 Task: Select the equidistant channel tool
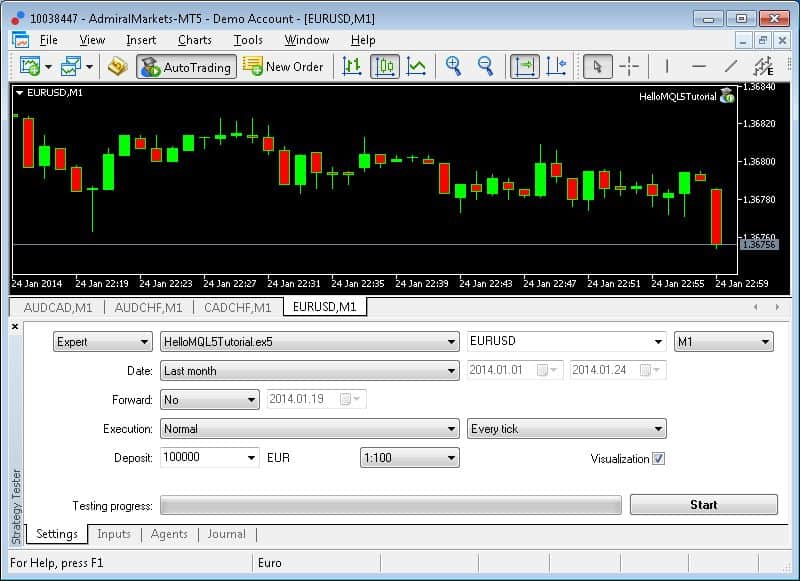(x=763, y=66)
